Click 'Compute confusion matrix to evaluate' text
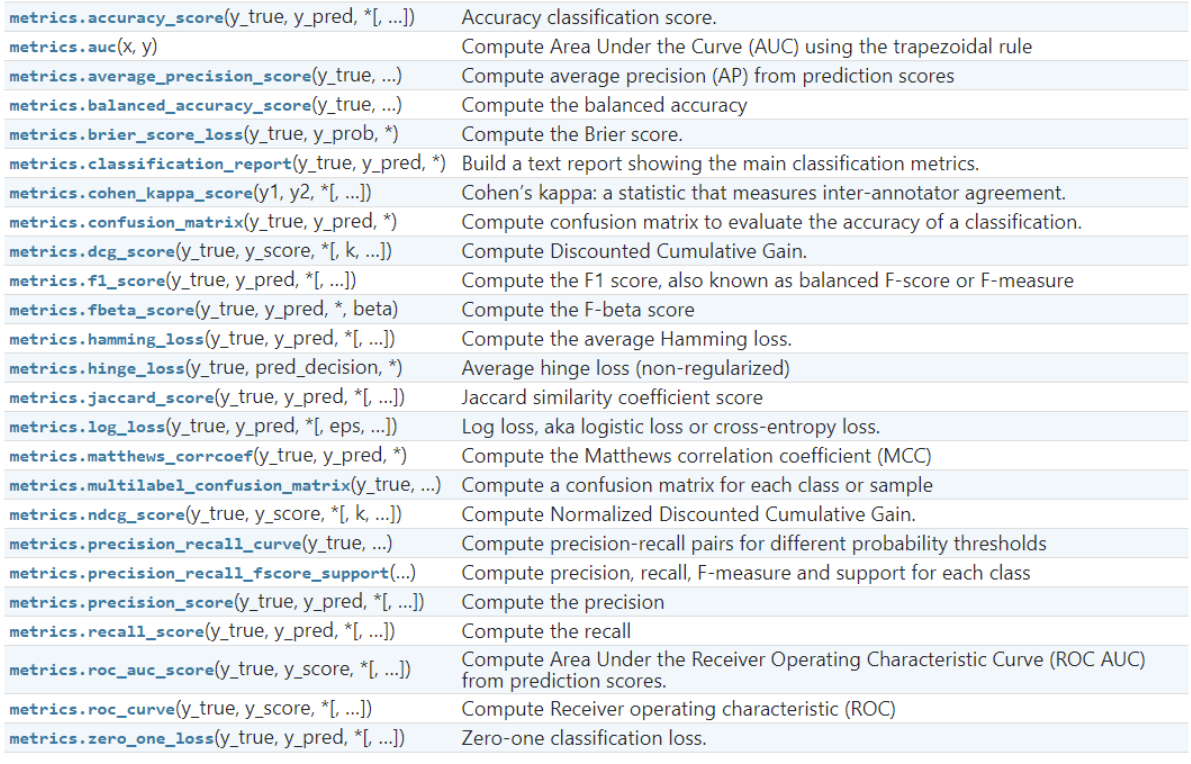The height and width of the screenshot is (764, 1191). pyautogui.click(x=772, y=223)
